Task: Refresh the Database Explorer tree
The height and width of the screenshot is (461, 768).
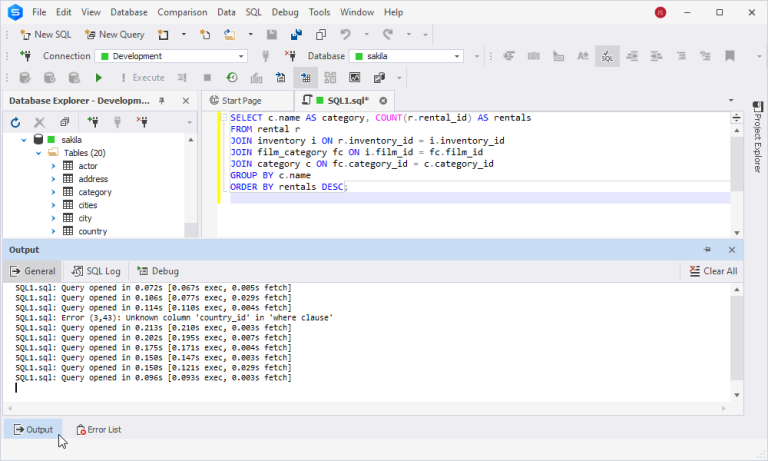Action: pyautogui.click(x=15, y=122)
